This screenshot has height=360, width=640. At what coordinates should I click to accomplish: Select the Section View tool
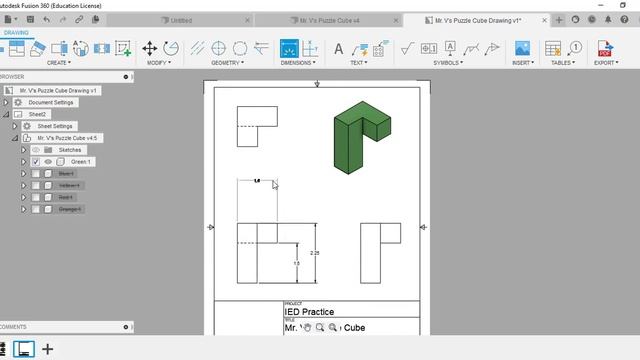[x=59, y=48]
